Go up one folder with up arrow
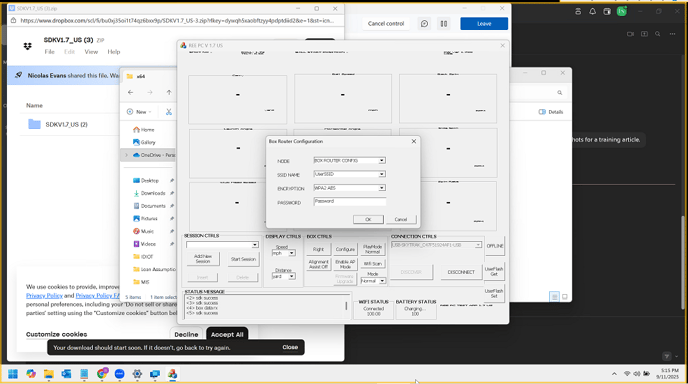Image resolution: width=688 pixels, height=384 pixels. [x=169, y=92]
